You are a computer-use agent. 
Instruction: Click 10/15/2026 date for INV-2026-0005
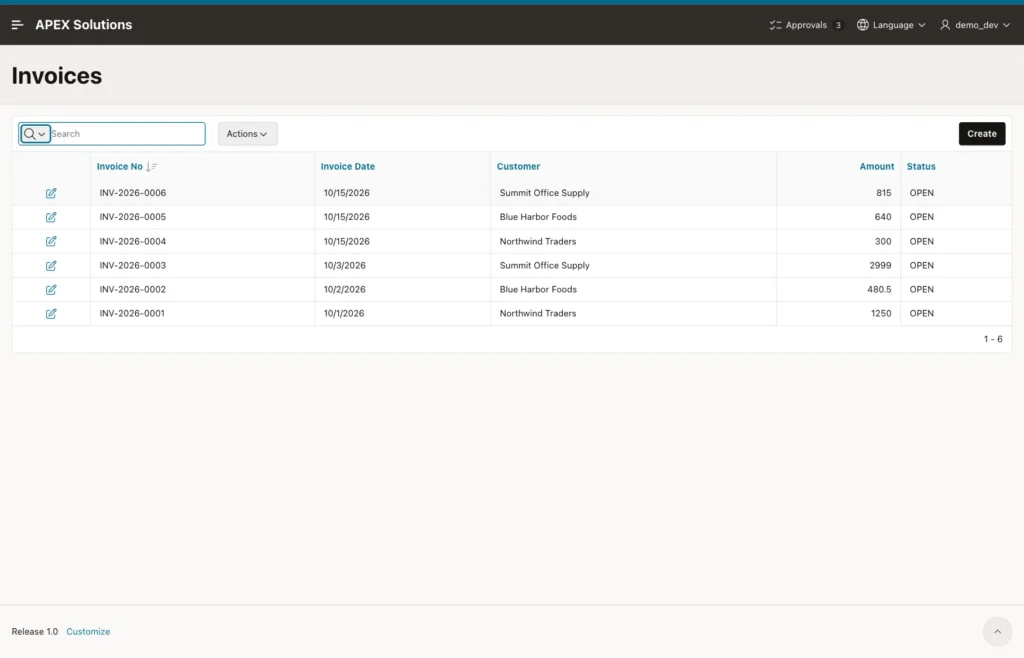(347, 217)
